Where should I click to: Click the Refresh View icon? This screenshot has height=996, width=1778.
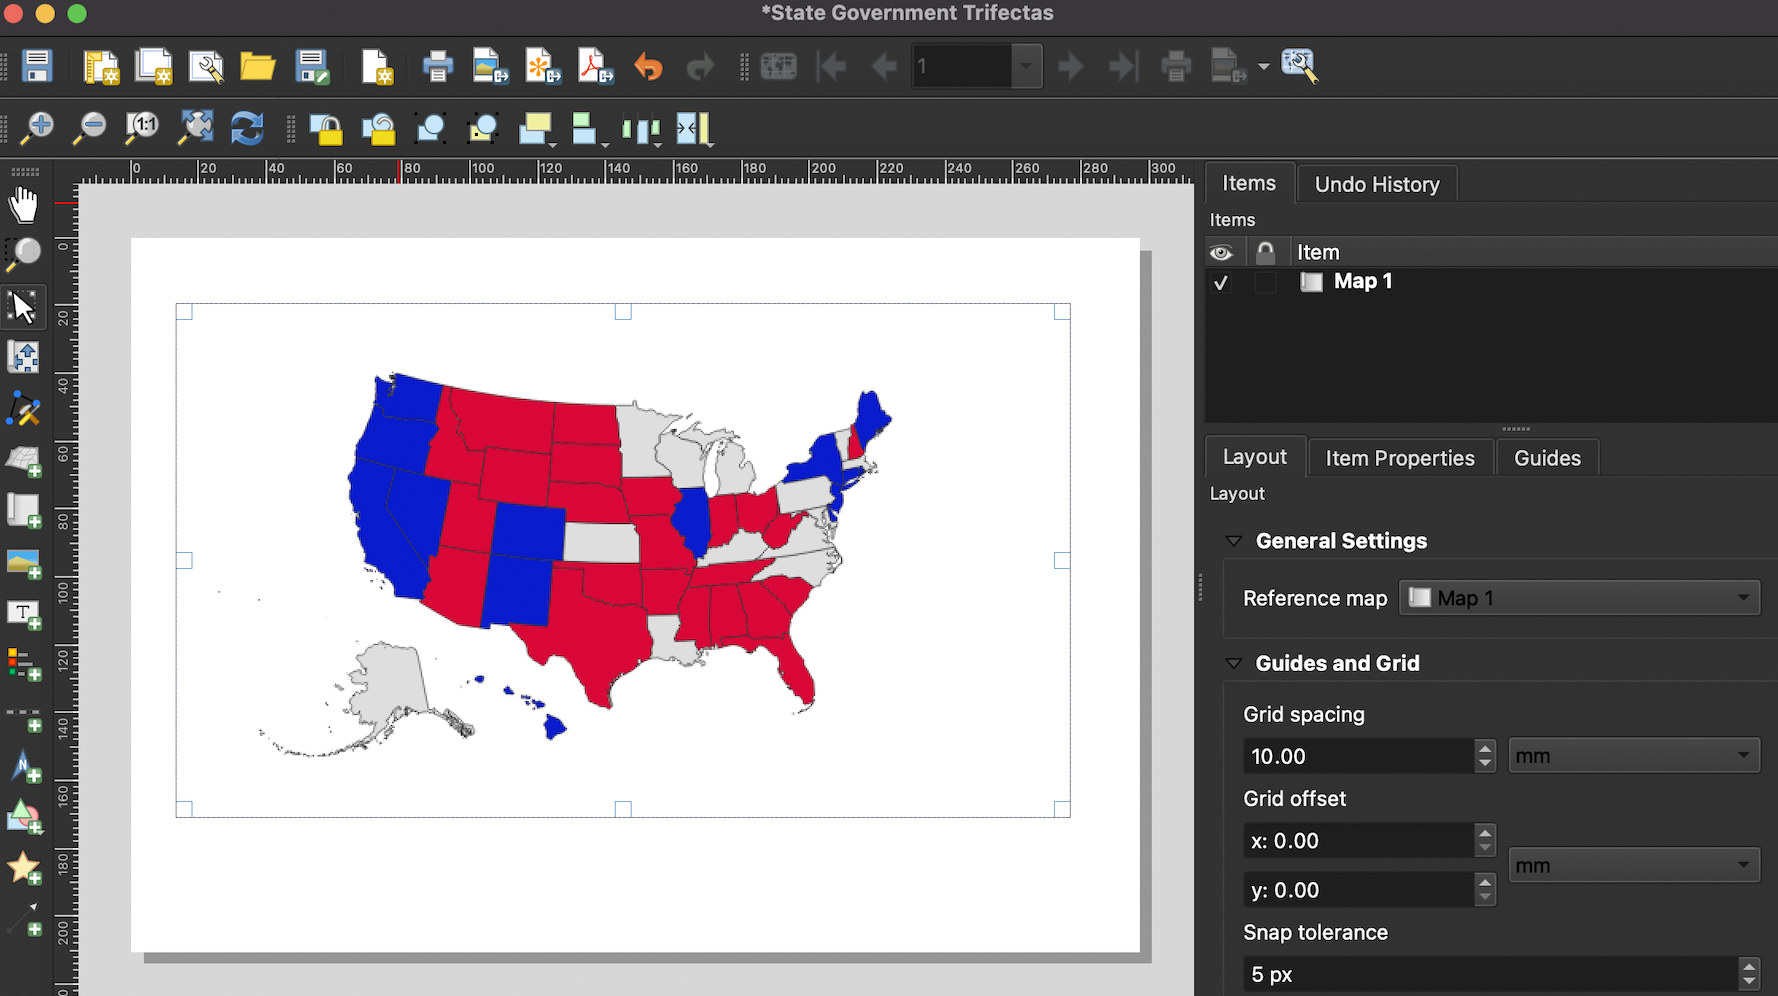(x=246, y=129)
